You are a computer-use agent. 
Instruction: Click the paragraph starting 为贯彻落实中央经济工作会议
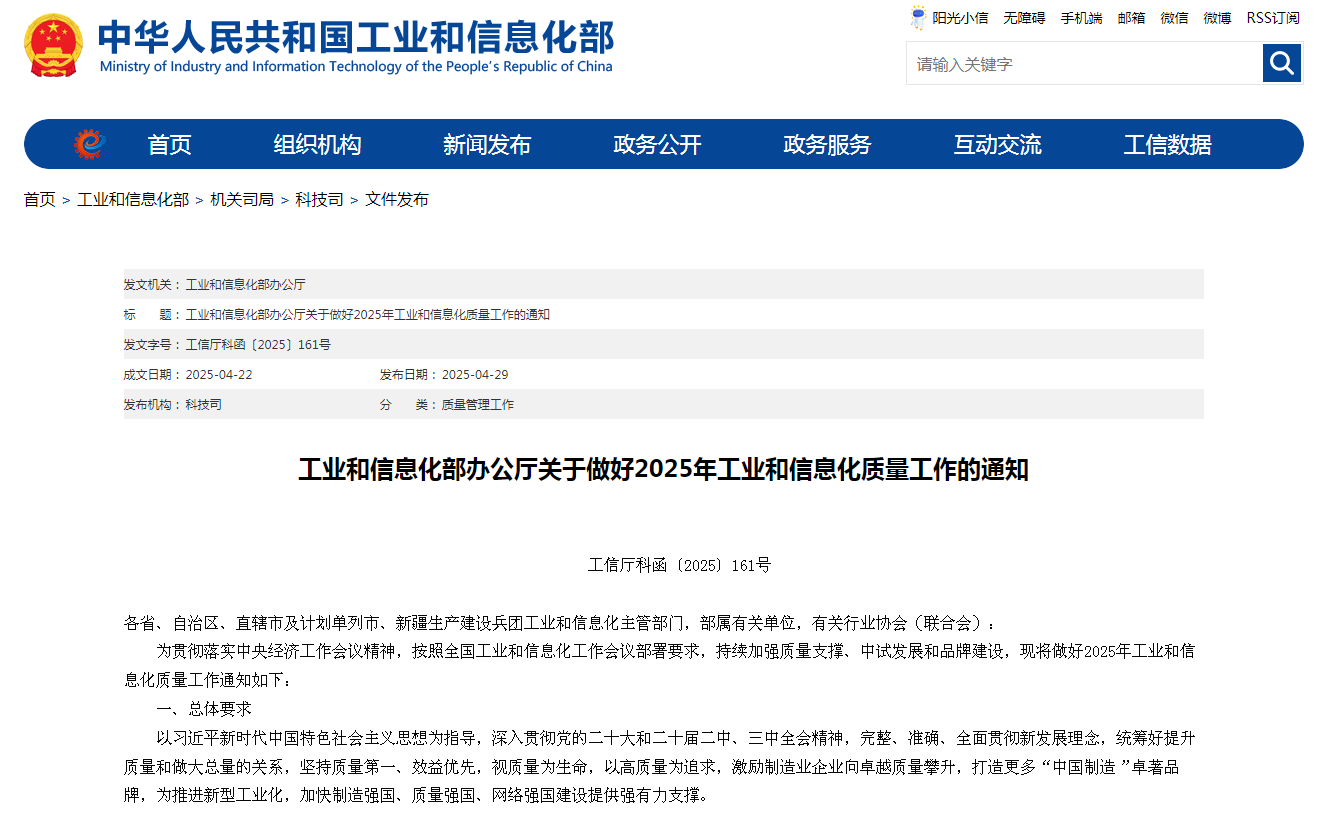point(660,666)
